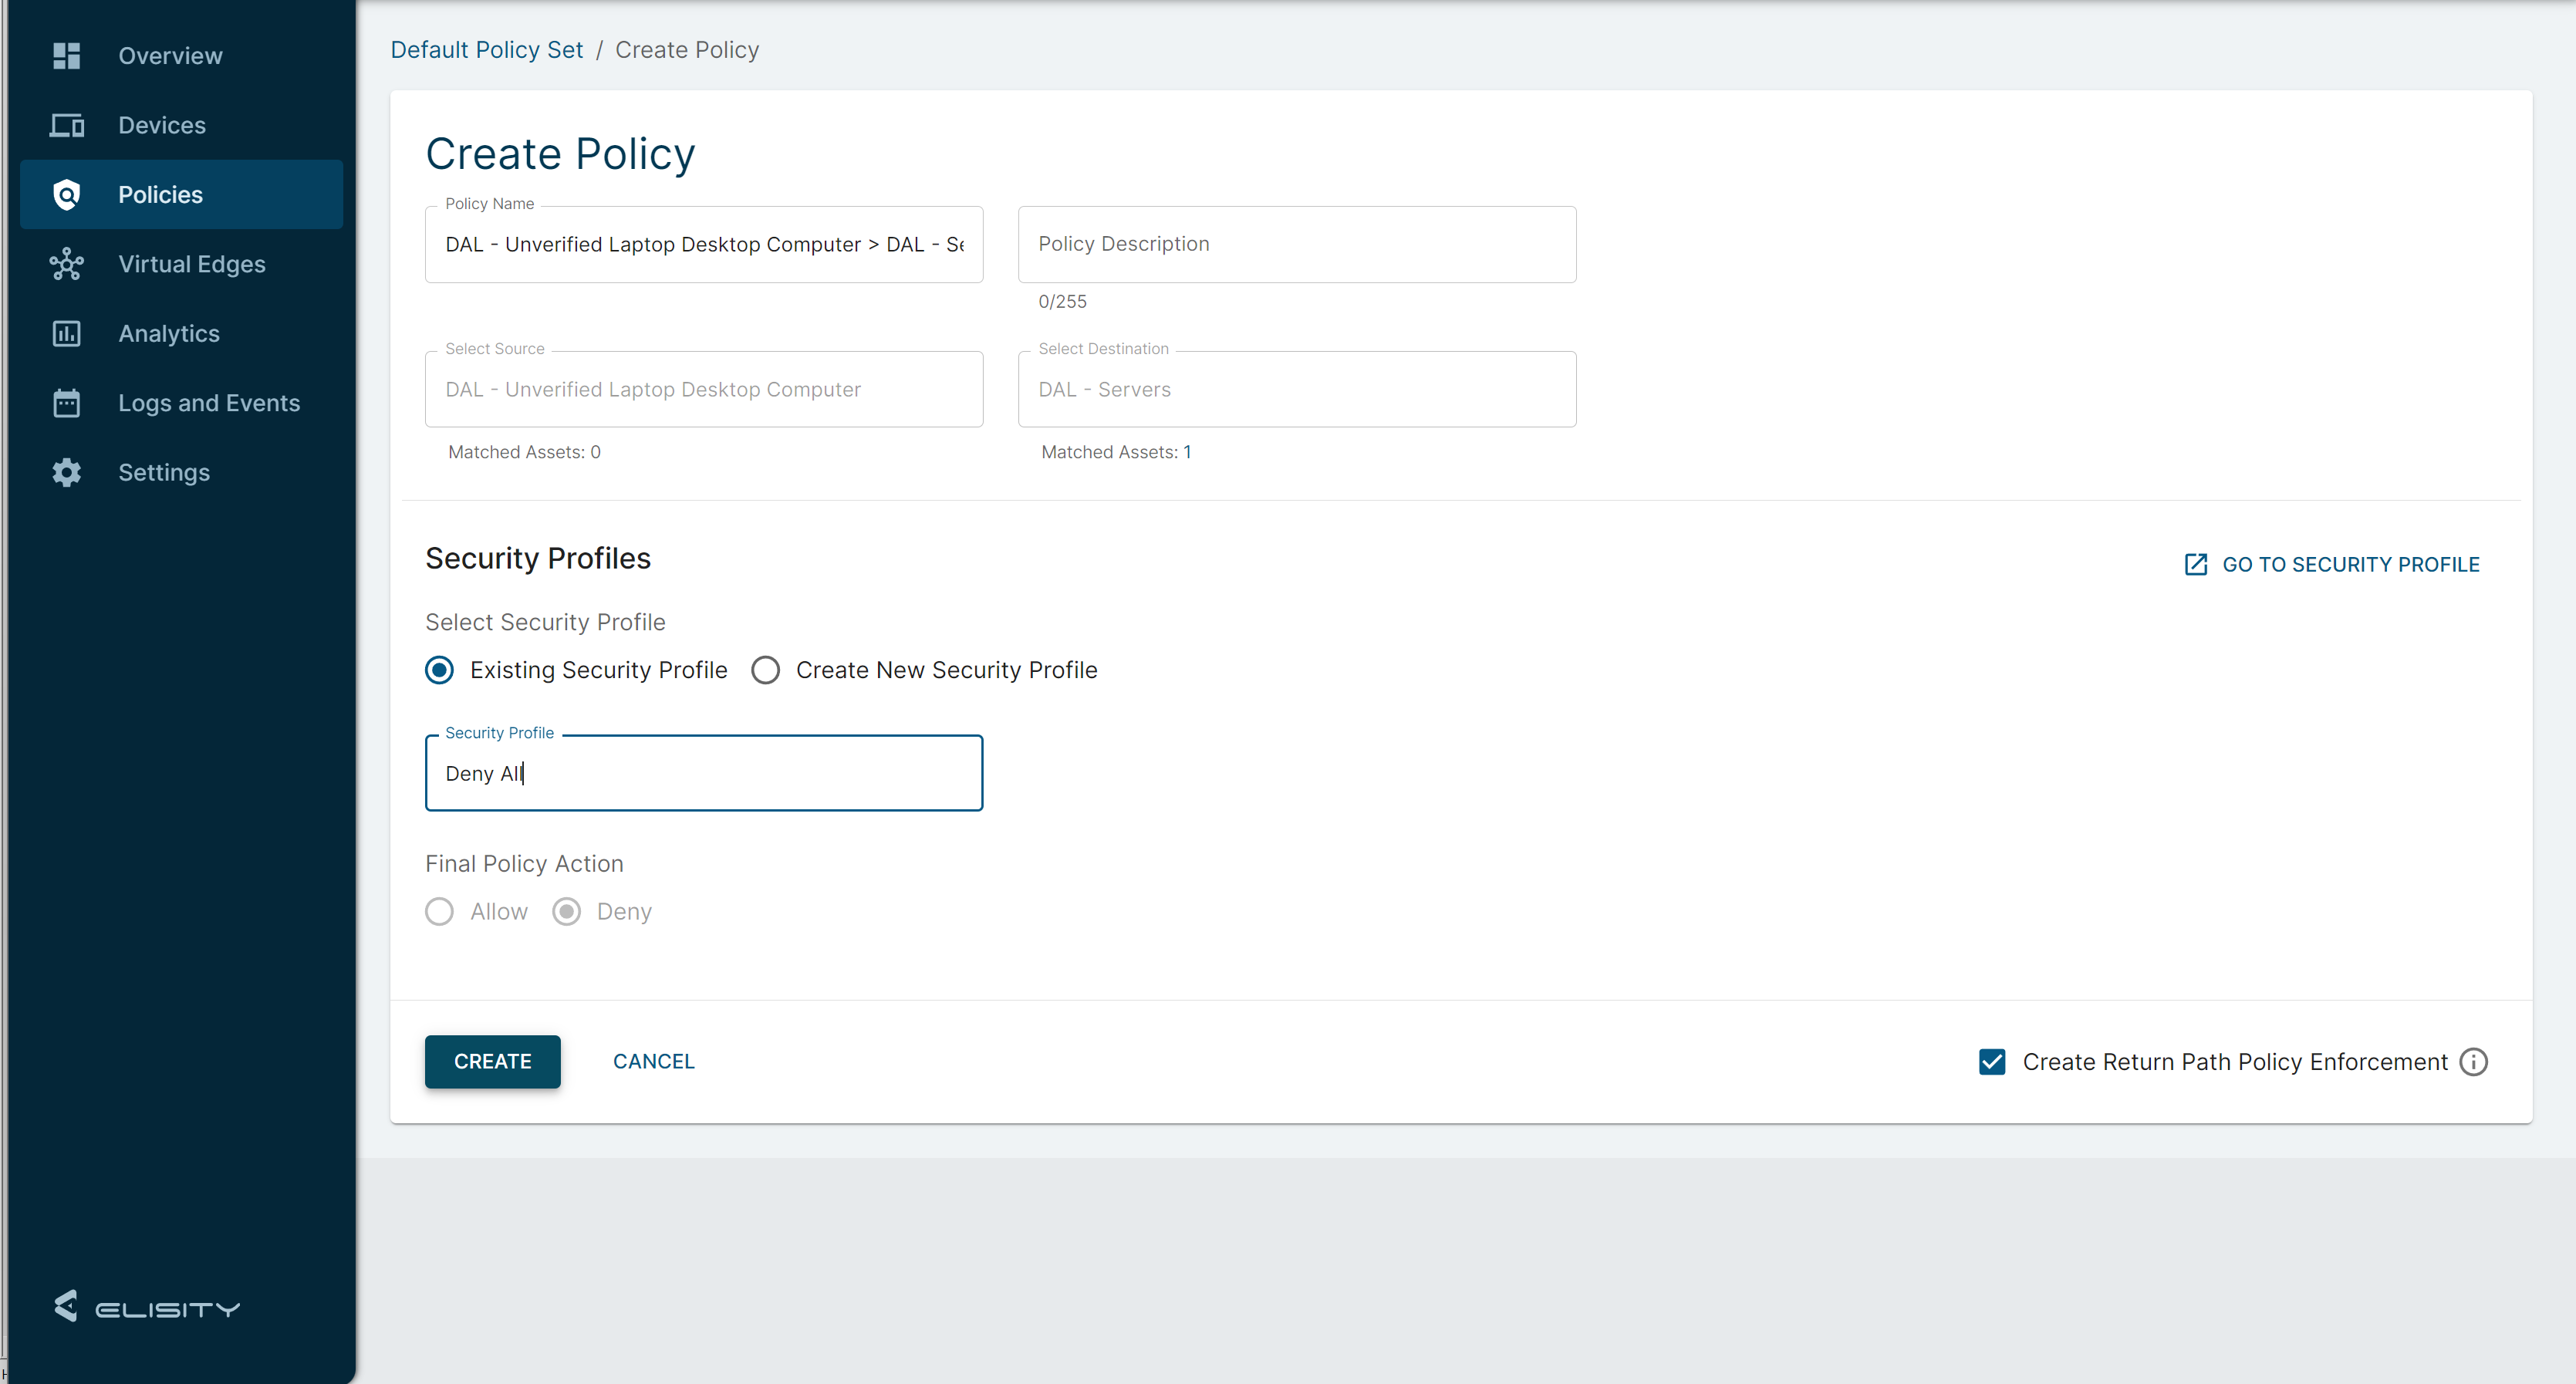Click the Elisity logo at sidebar bottom
The image size is (2576, 1384).
coord(146,1306)
